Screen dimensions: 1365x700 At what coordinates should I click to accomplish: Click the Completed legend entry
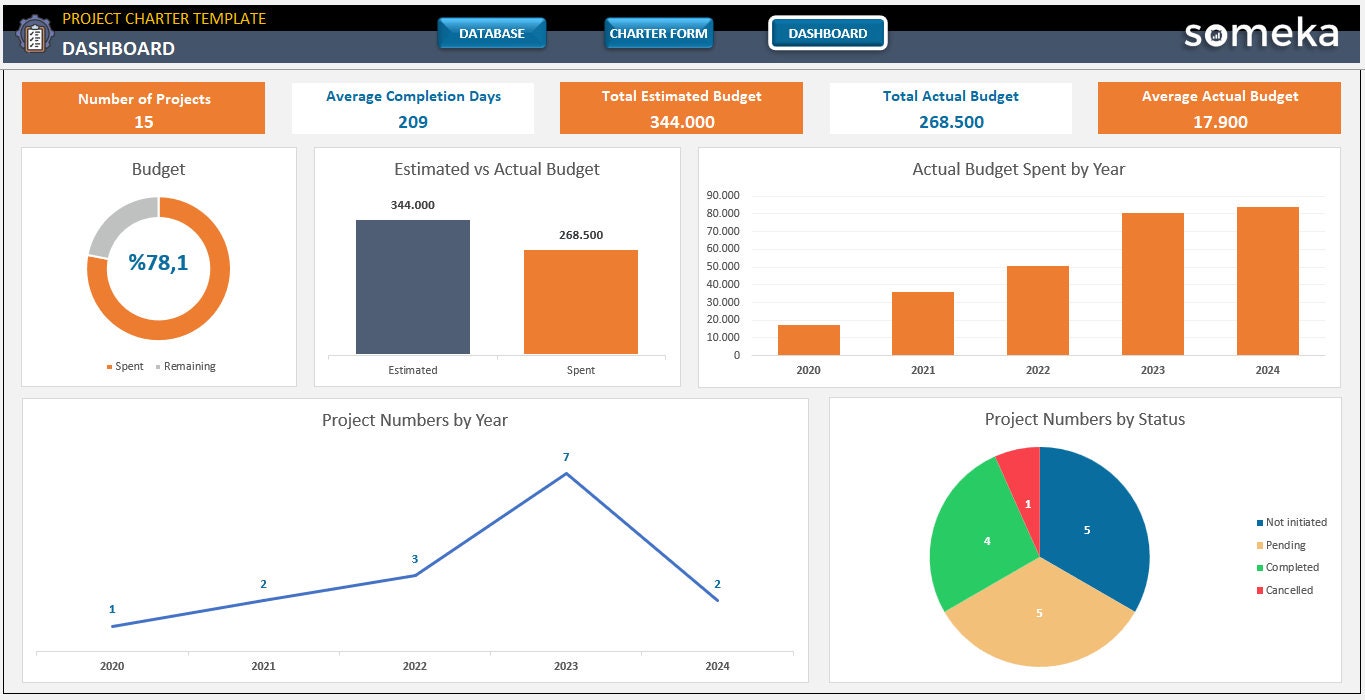(x=1287, y=568)
